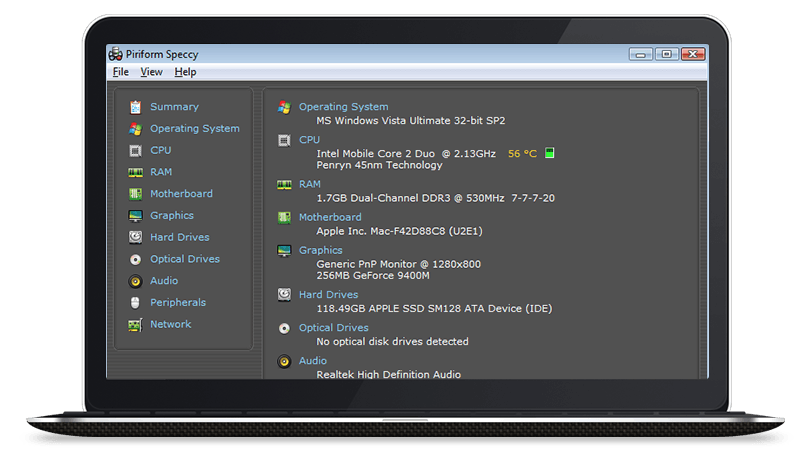Viewport: 800px width, 450px height.
Task: Open the Operating System heading link
Action: pos(343,107)
